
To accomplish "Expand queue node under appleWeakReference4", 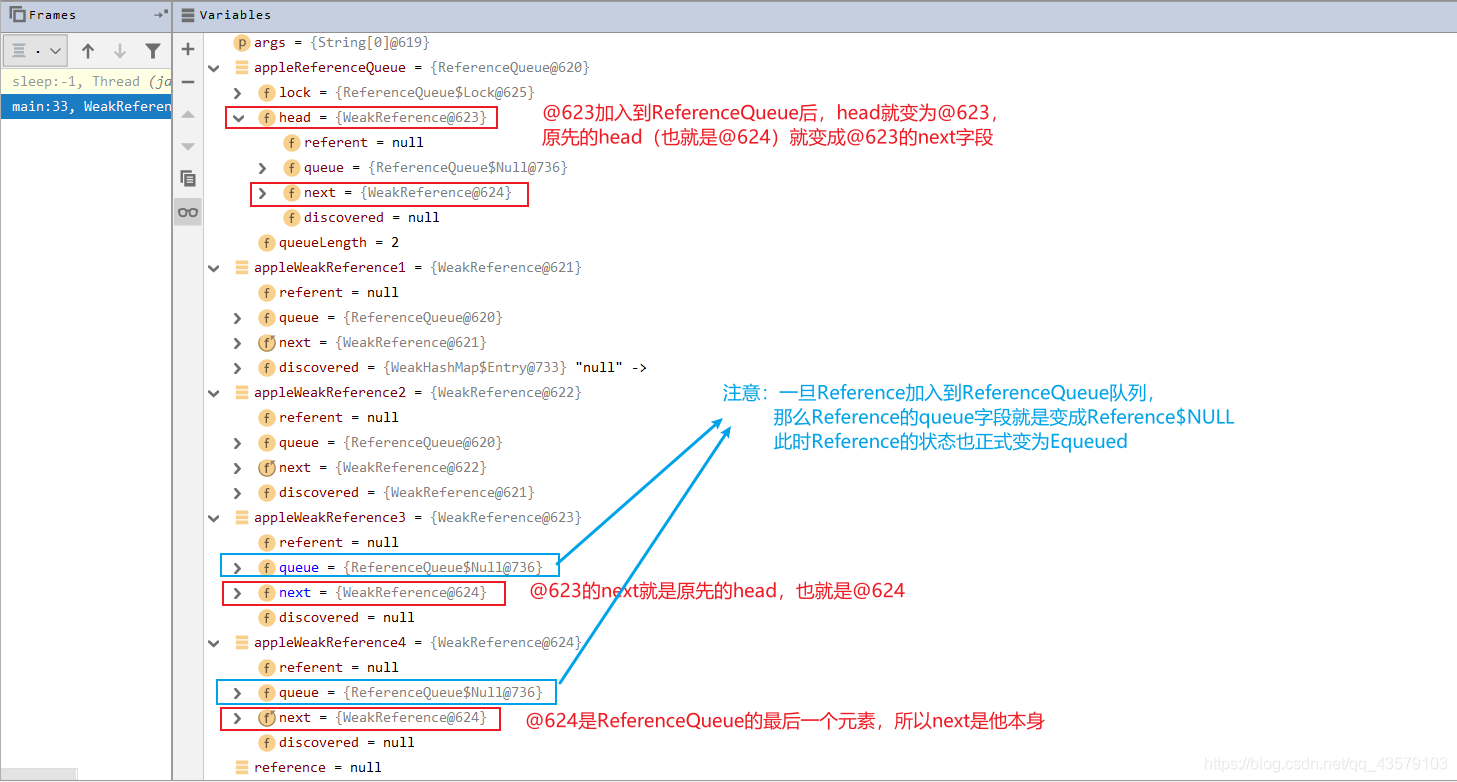I will point(238,693).
